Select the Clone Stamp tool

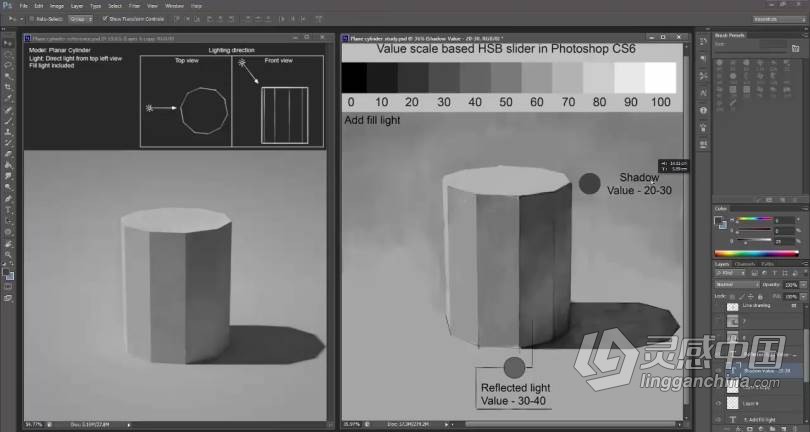8,132
